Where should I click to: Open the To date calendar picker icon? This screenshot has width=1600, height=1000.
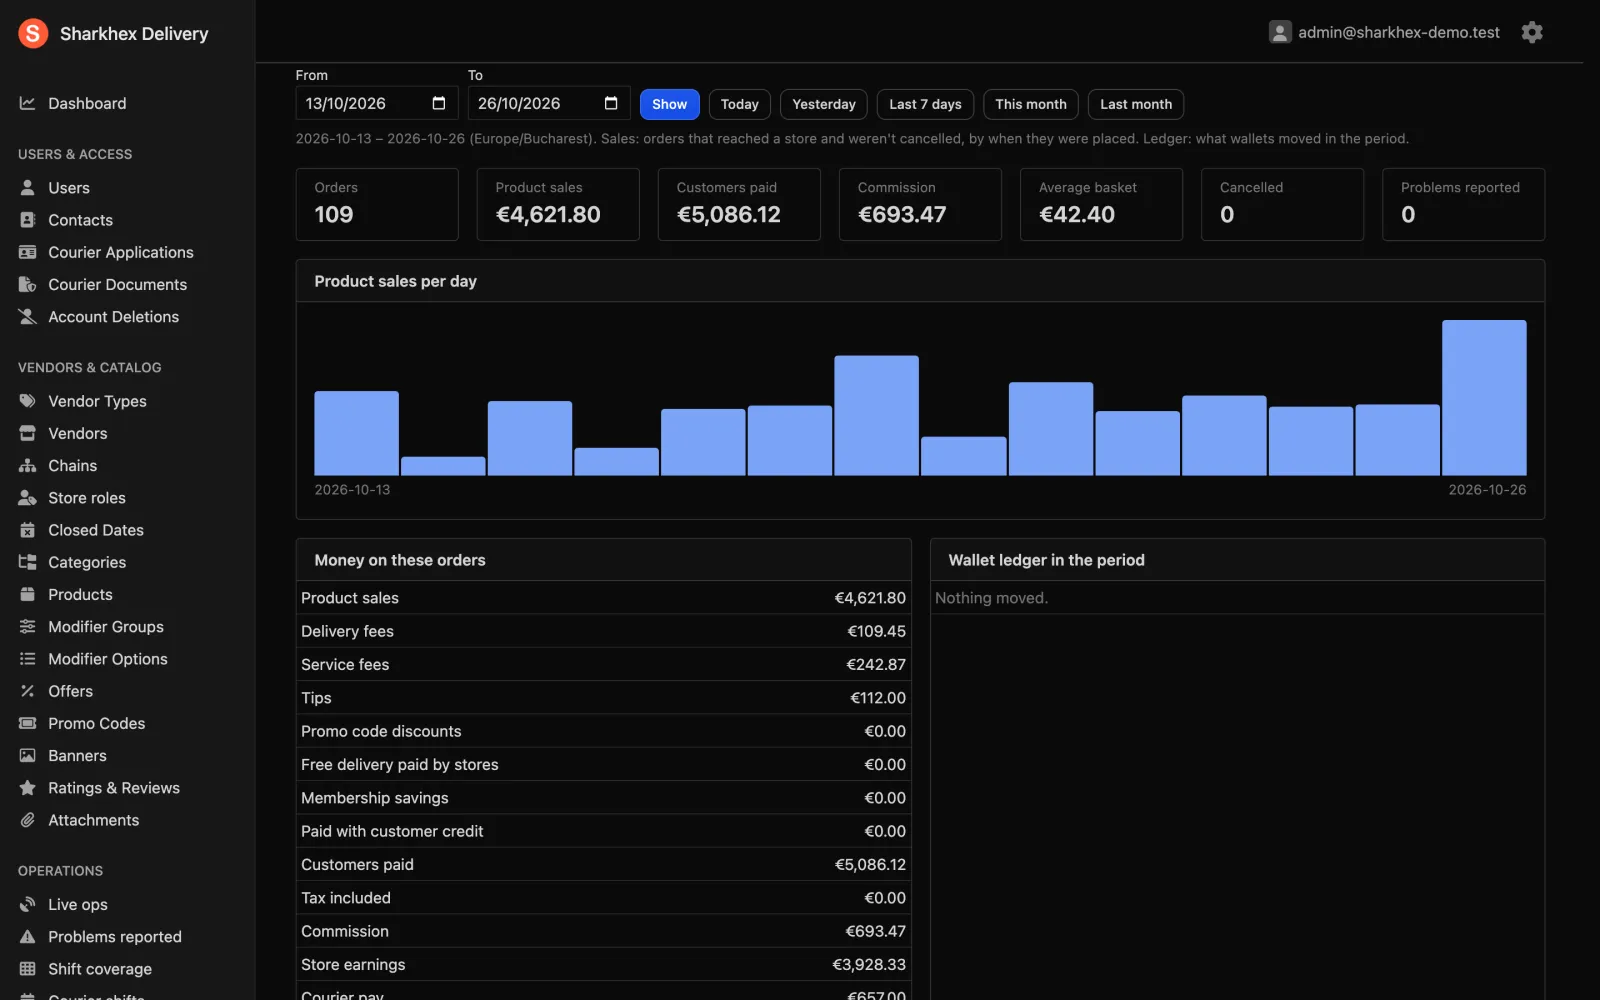point(611,103)
